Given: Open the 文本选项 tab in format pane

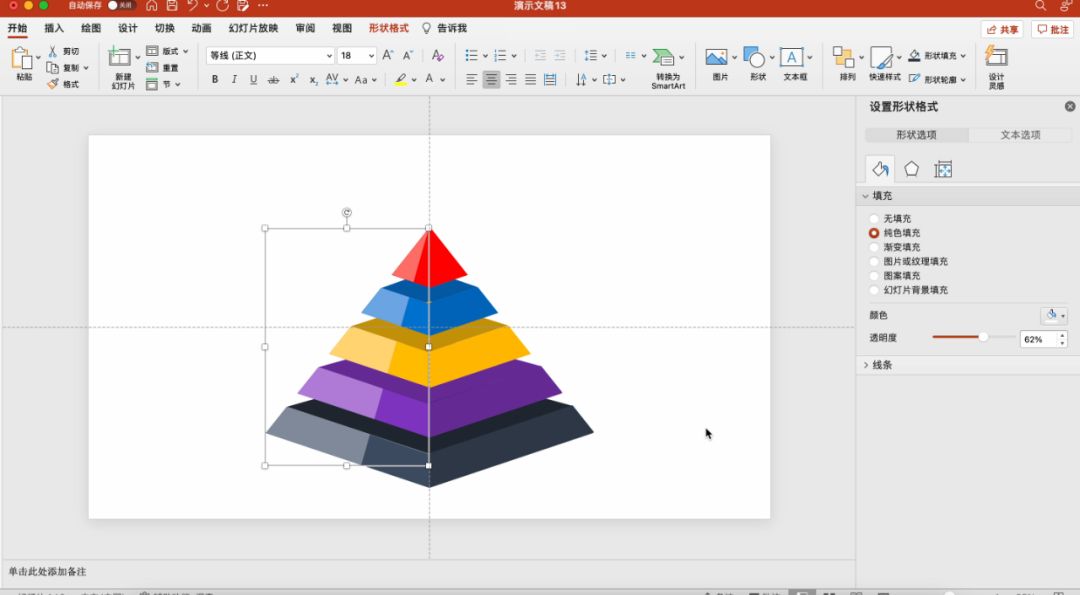Looking at the screenshot, I should [1020, 135].
